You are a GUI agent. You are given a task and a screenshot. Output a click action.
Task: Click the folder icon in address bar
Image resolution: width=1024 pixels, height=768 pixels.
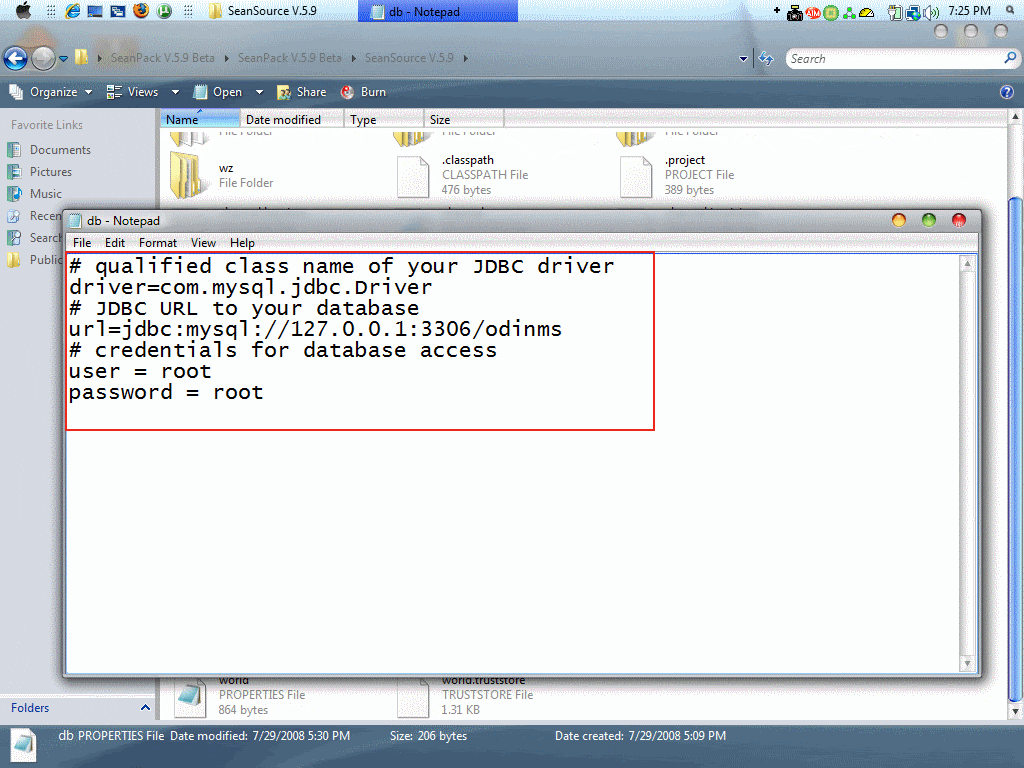[81, 57]
